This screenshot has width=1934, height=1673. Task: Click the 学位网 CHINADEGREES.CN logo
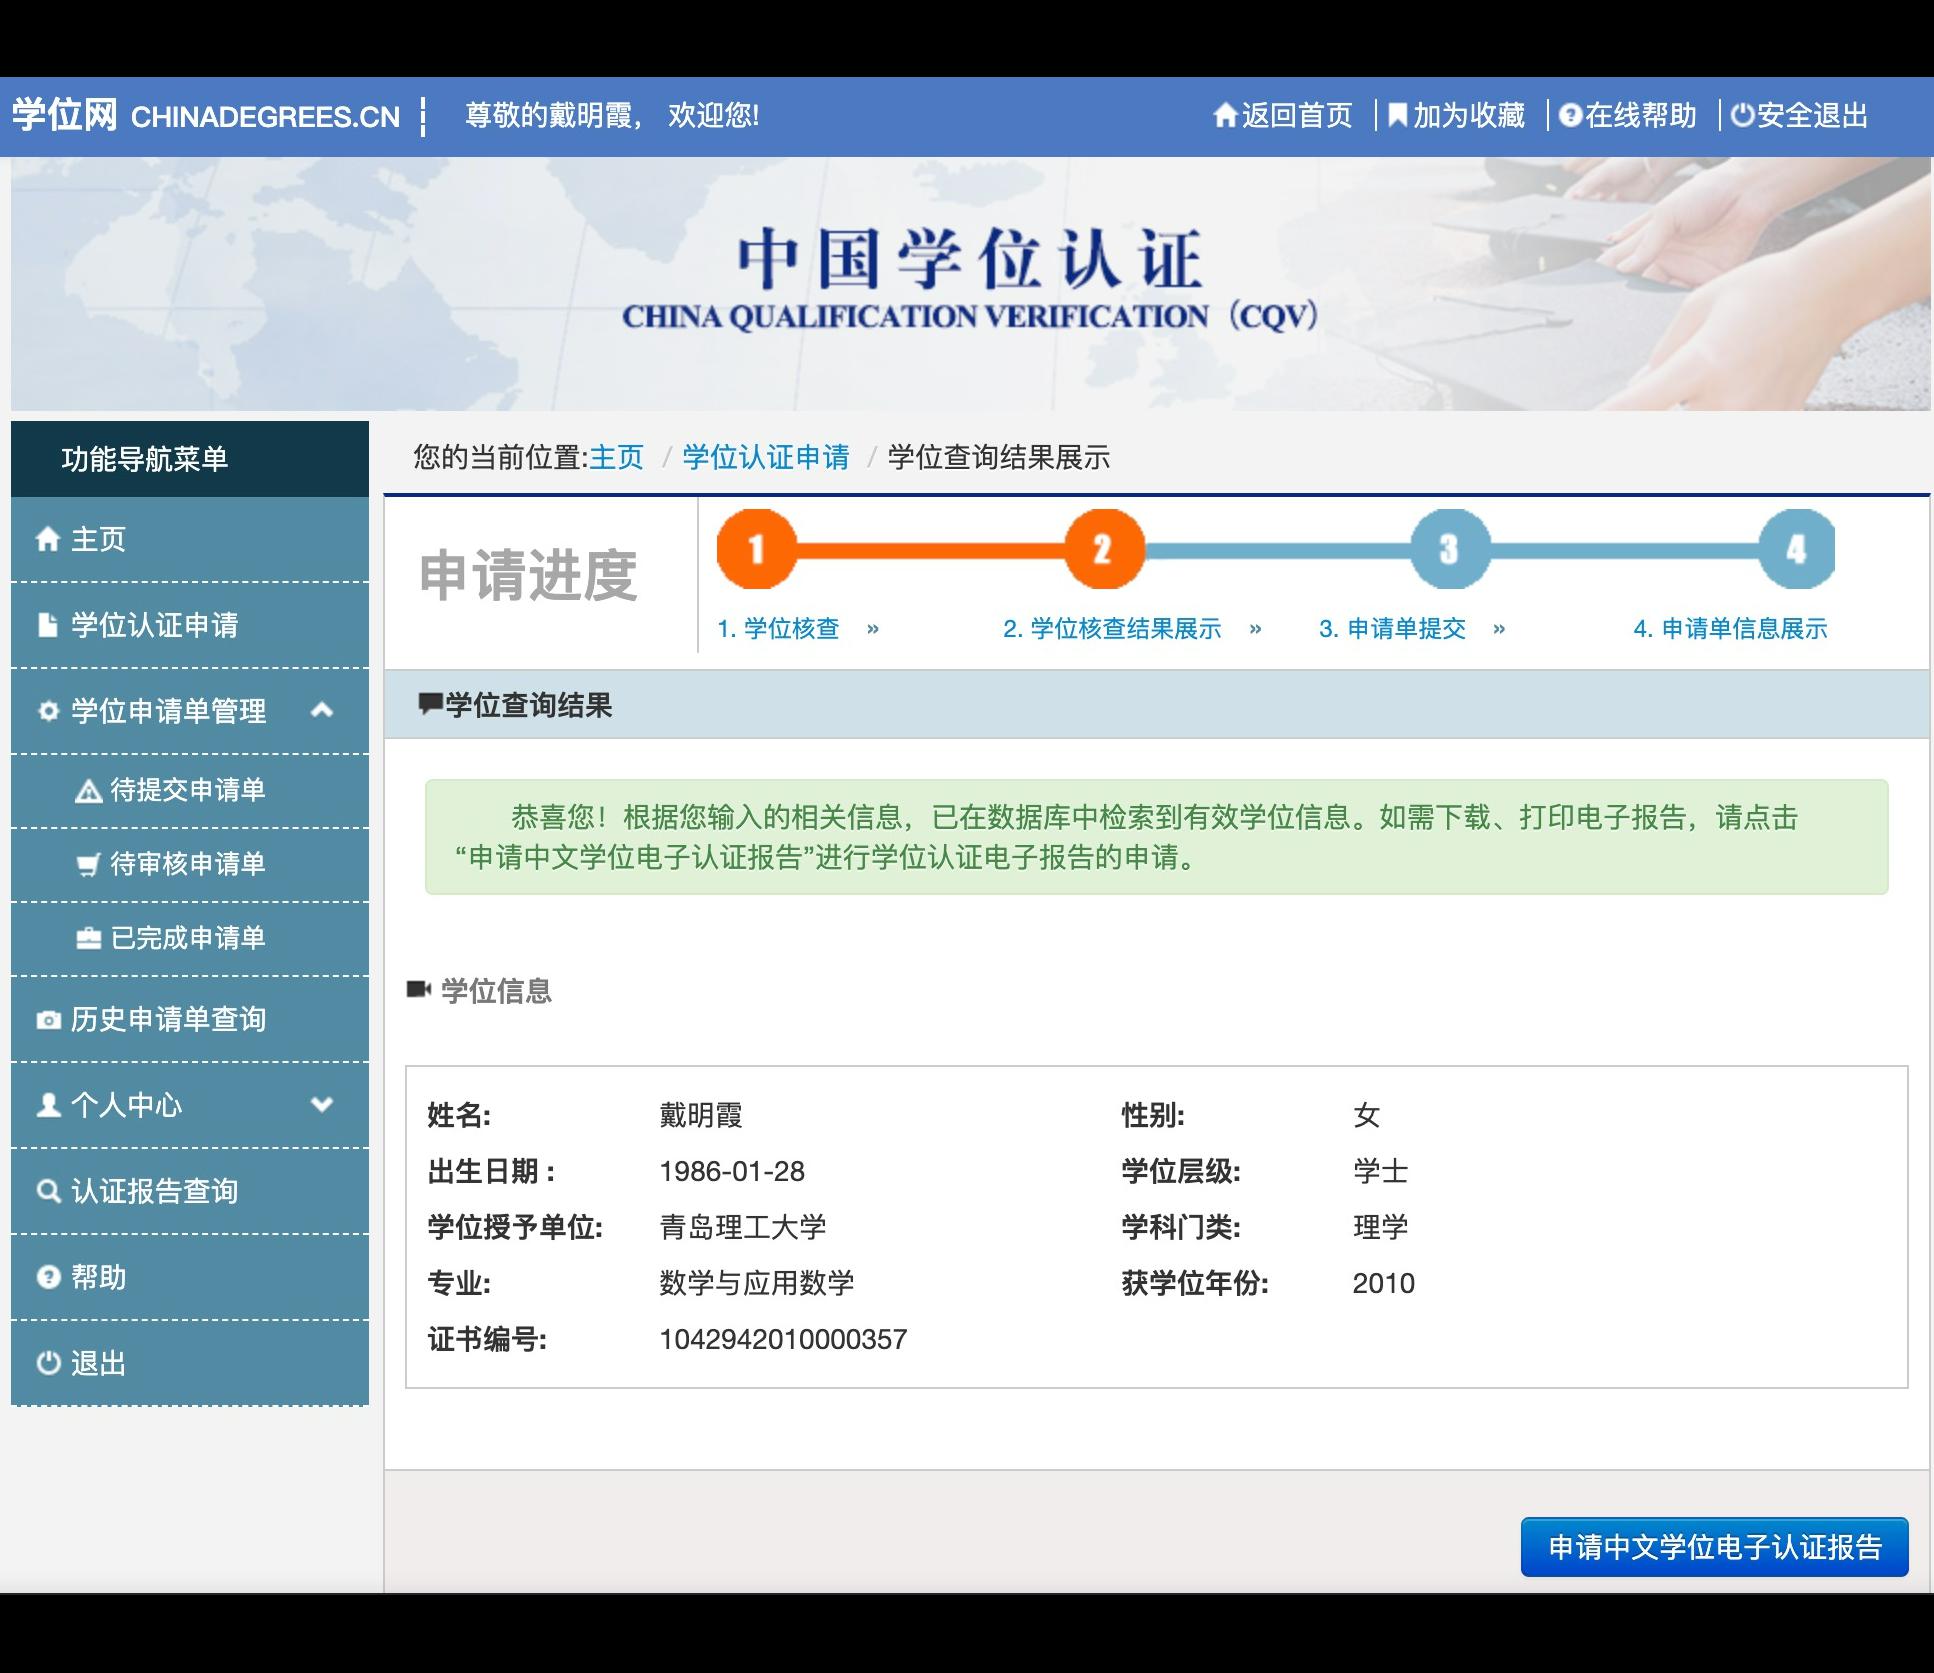click(205, 116)
